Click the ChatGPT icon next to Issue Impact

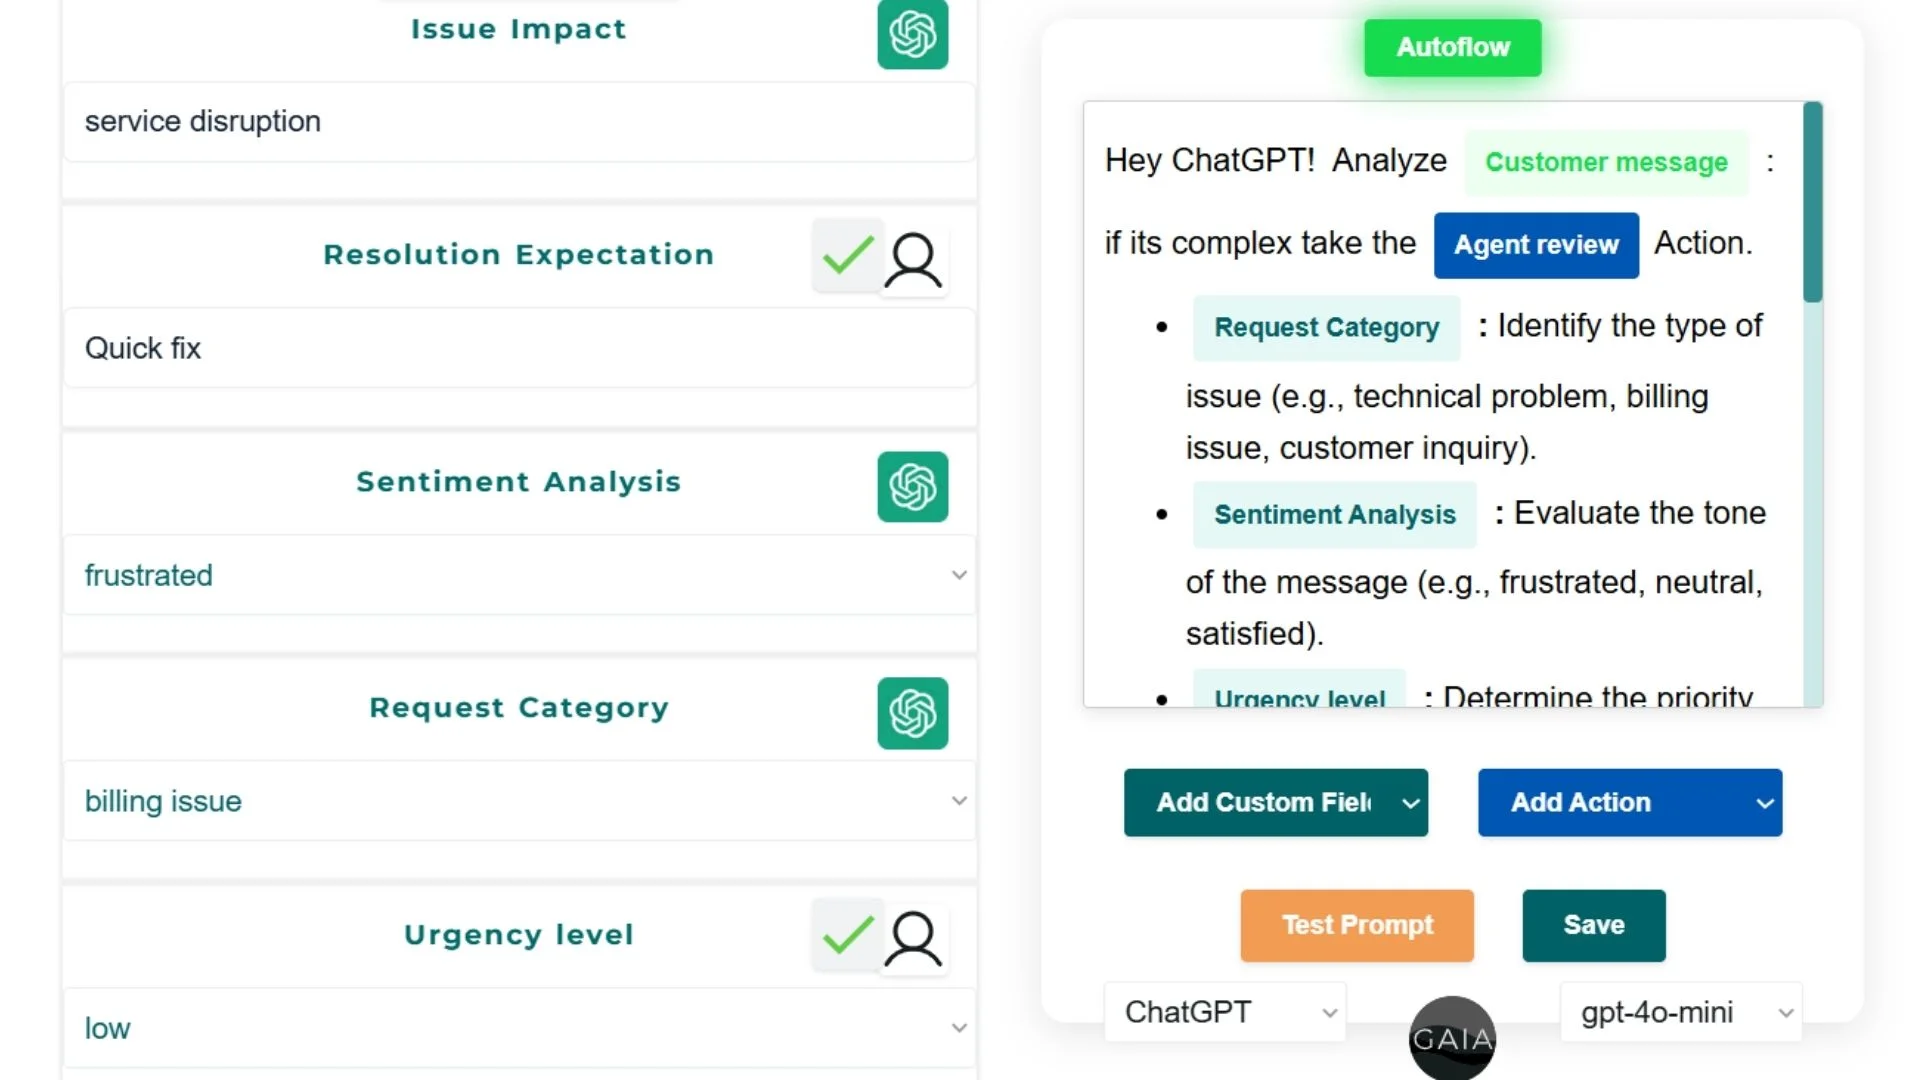click(912, 36)
